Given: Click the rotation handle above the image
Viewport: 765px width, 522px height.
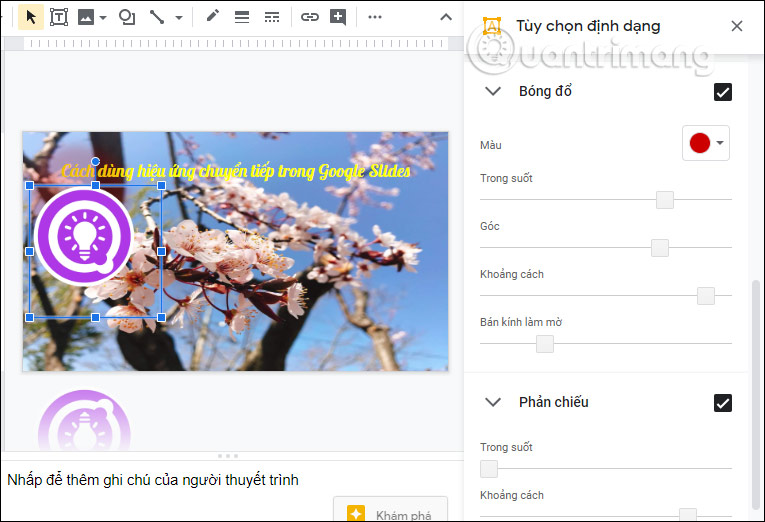Looking at the screenshot, I should coord(96,161).
